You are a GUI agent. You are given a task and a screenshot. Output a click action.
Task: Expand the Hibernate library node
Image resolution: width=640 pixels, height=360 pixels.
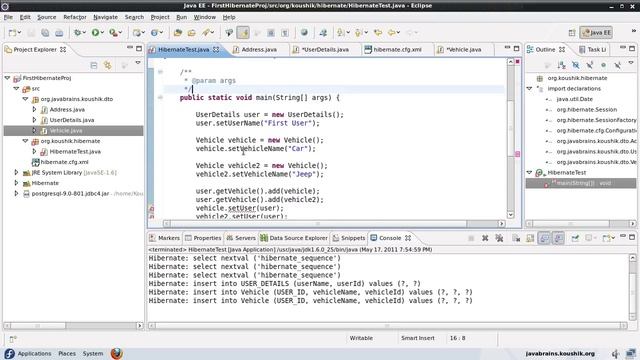(16, 183)
